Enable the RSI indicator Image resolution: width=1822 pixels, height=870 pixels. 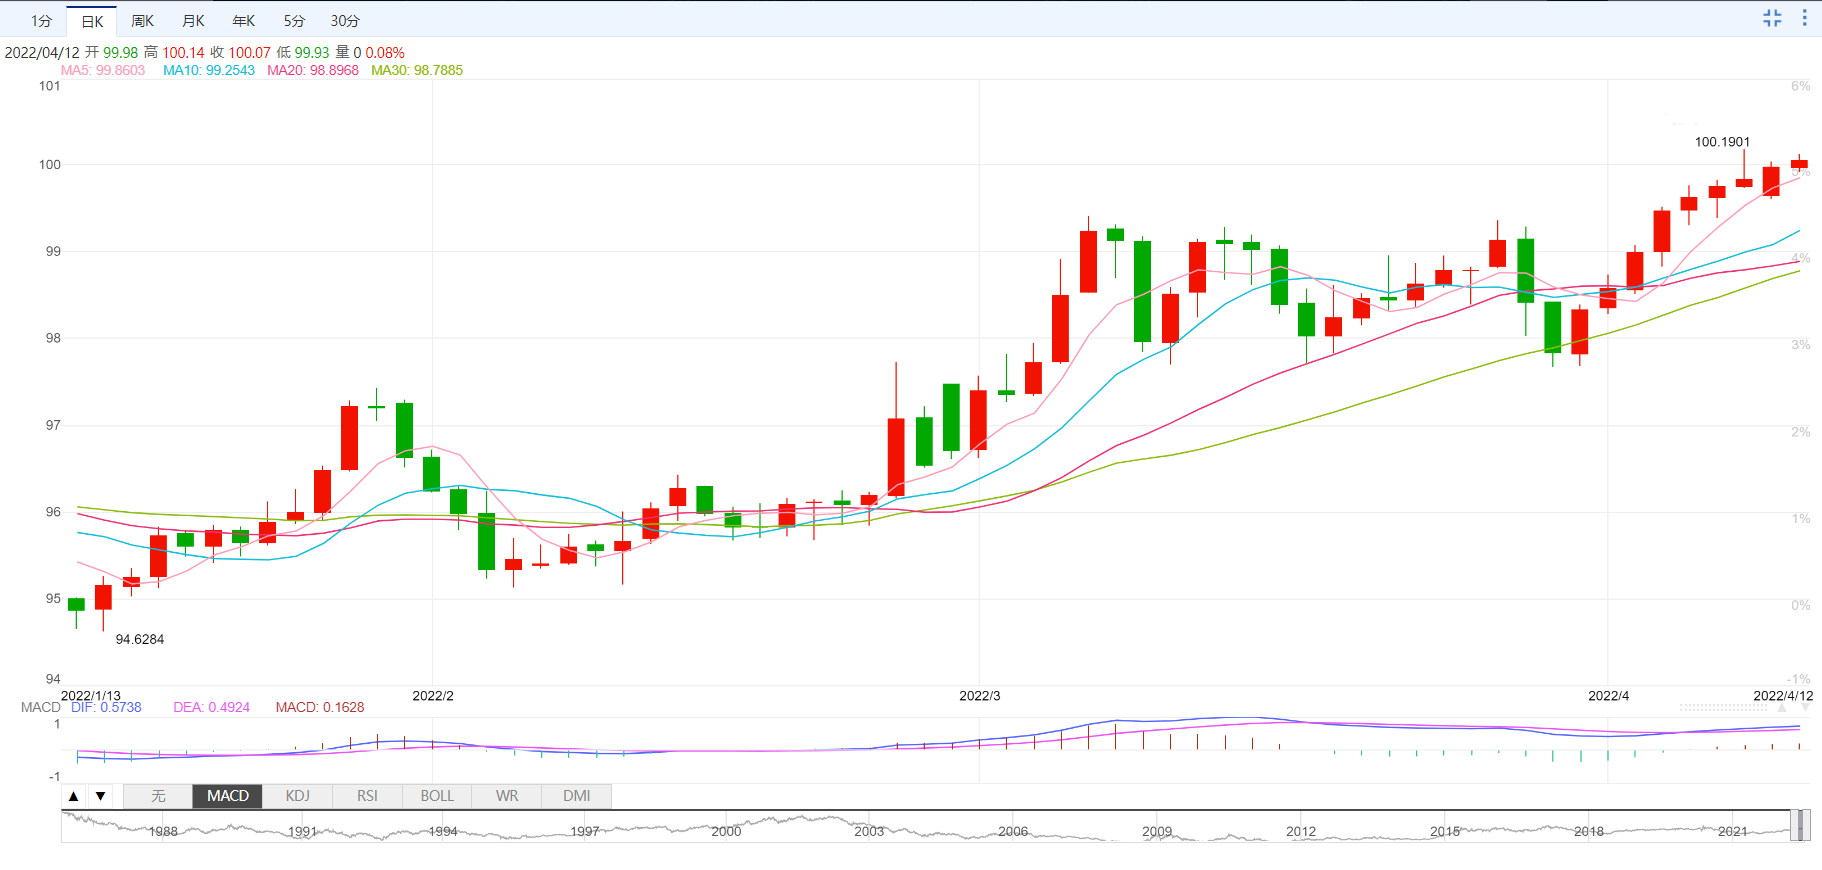click(x=367, y=796)
